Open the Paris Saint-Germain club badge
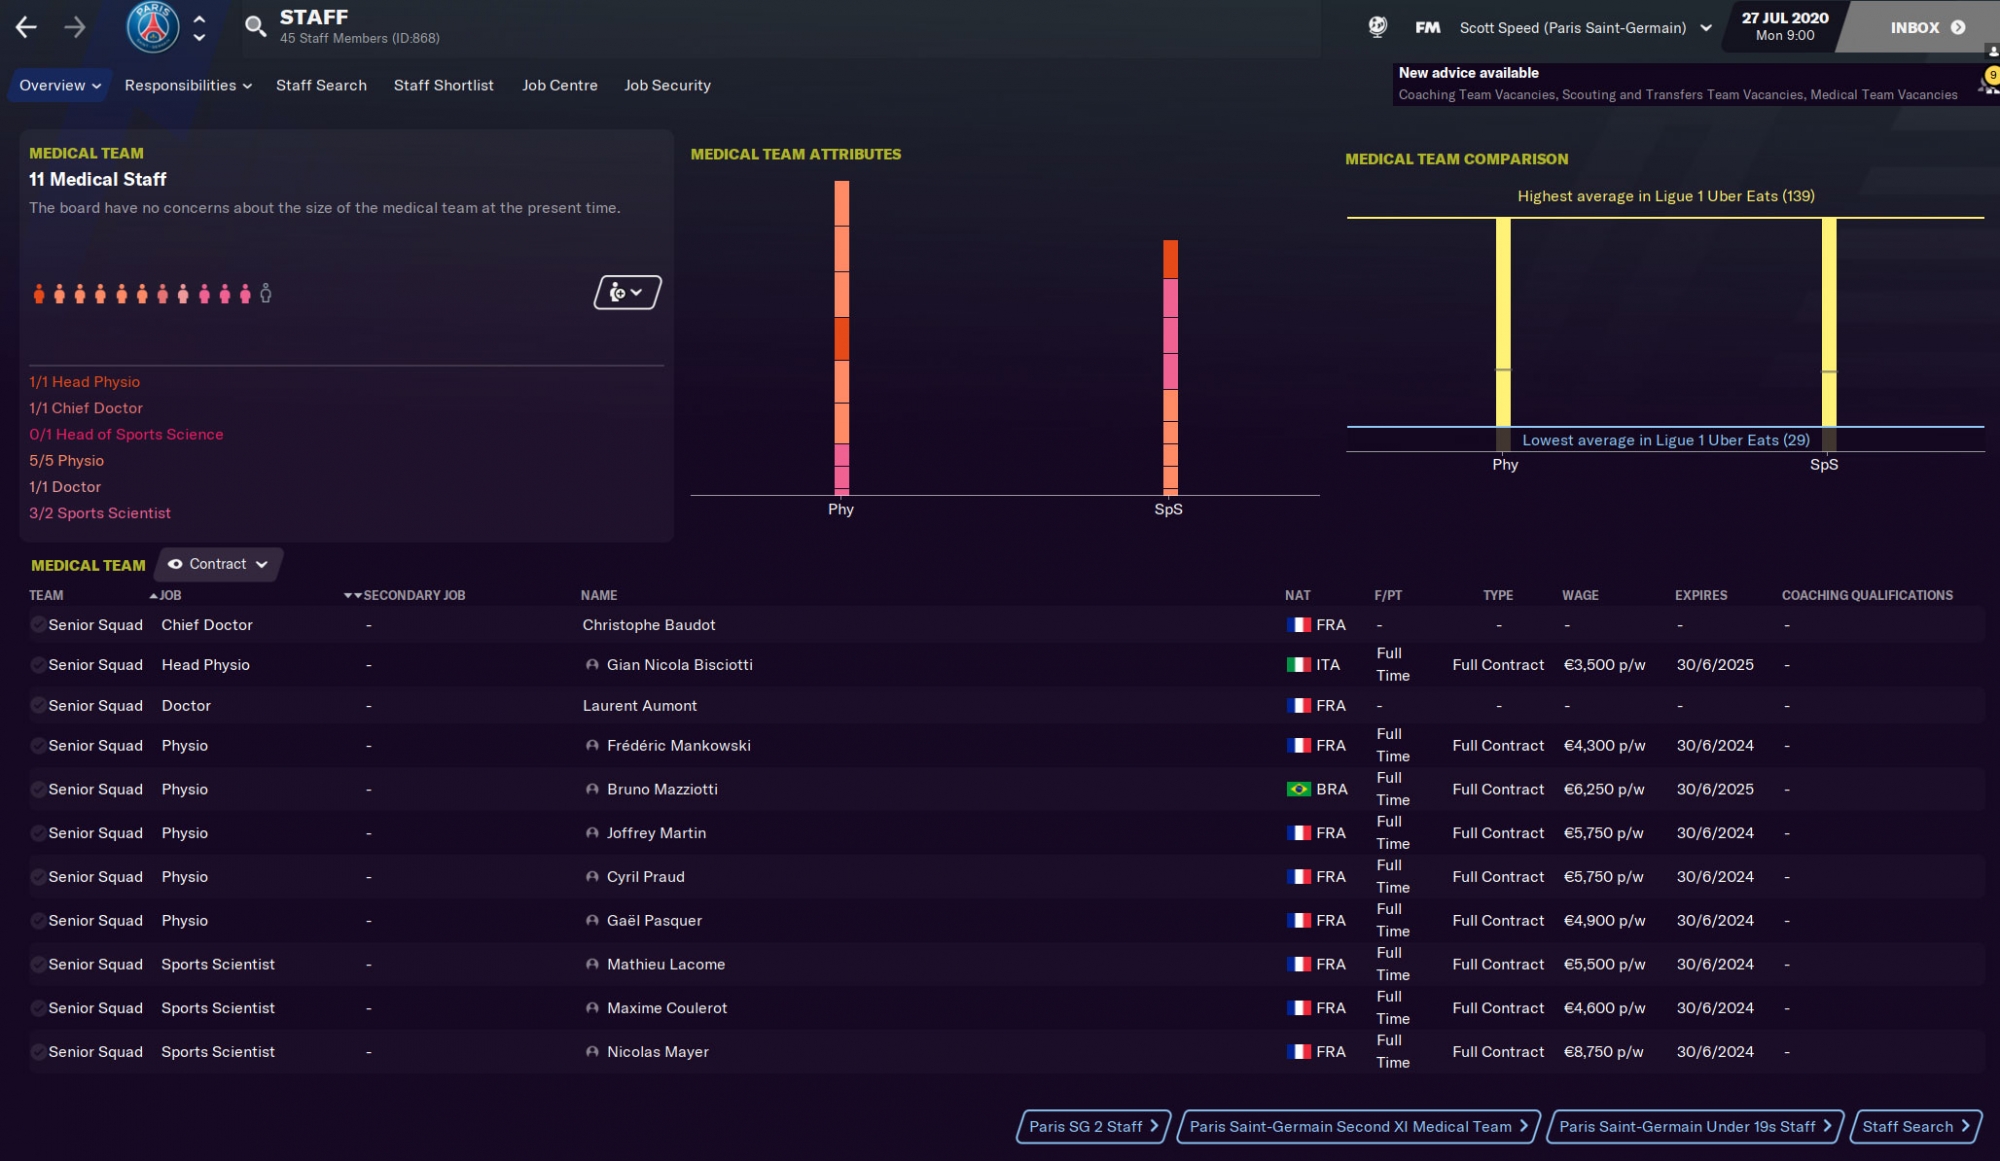The width and height of the screenshot is (2000, 1161). 153,27
